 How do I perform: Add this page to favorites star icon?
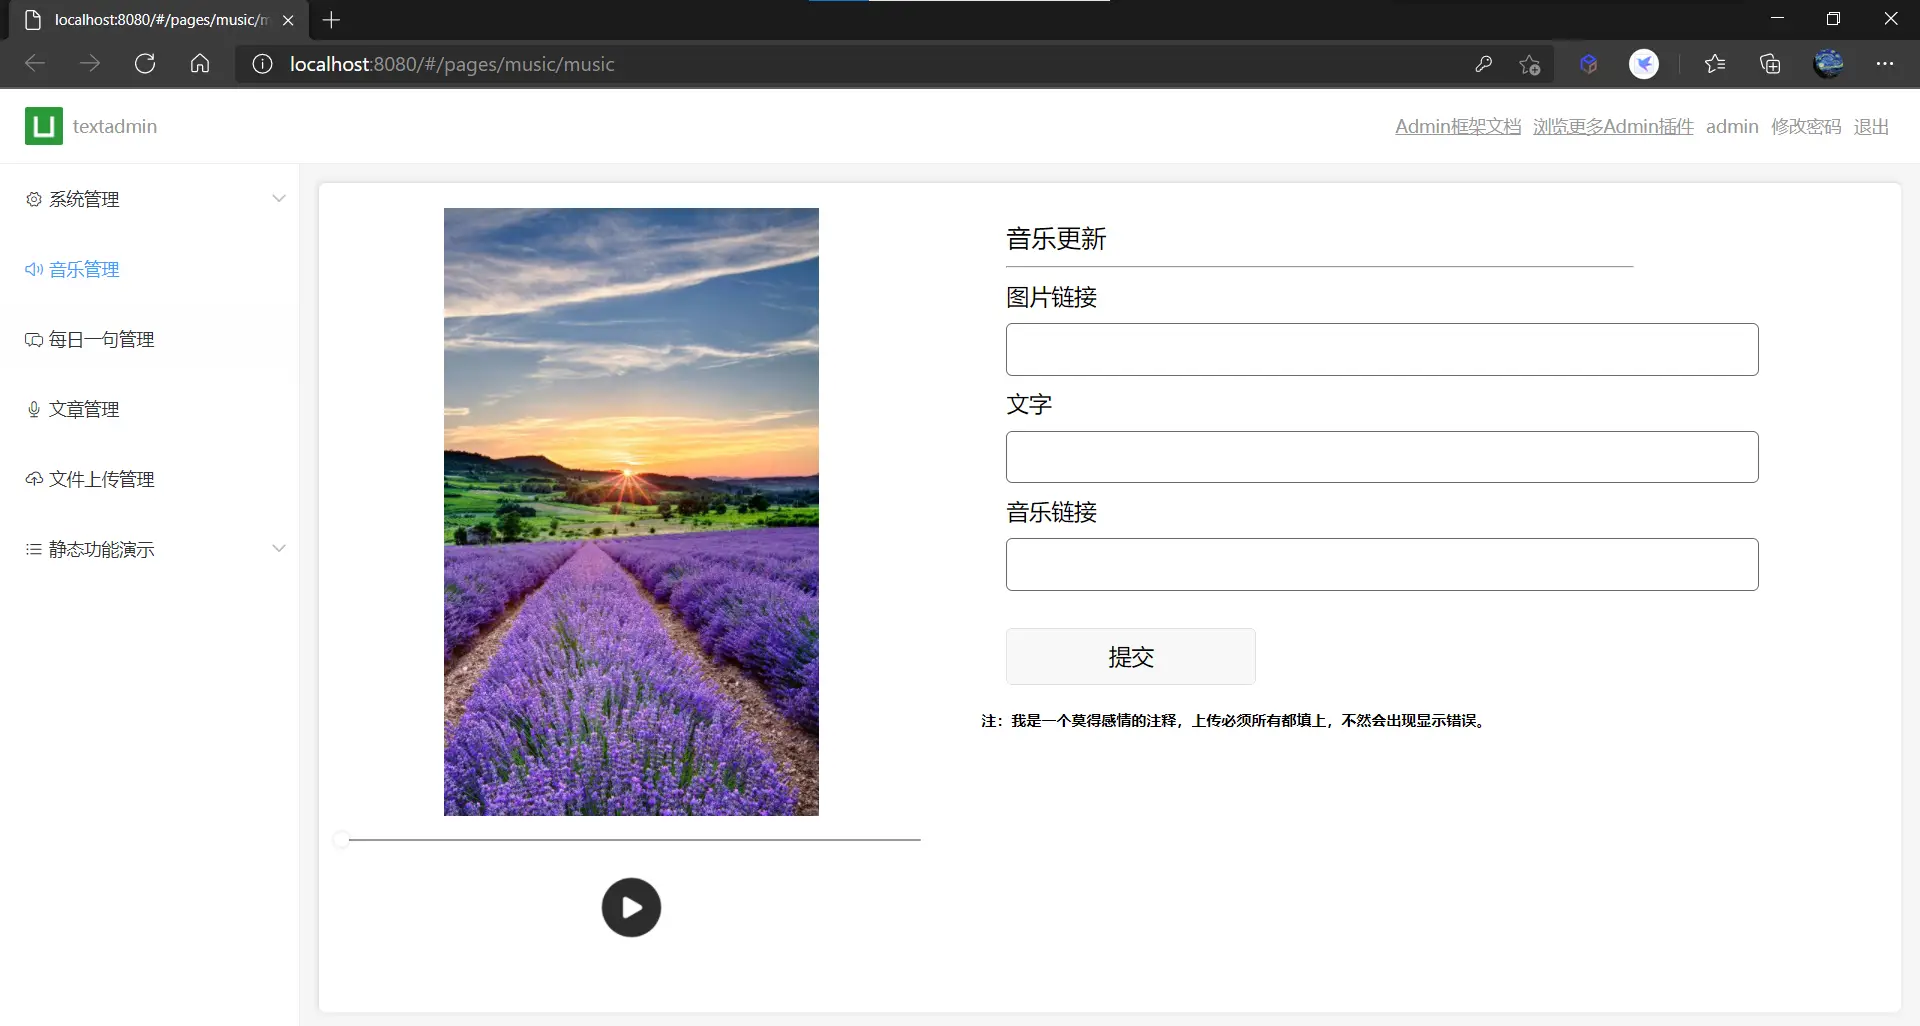click(x=1529, y=64)
